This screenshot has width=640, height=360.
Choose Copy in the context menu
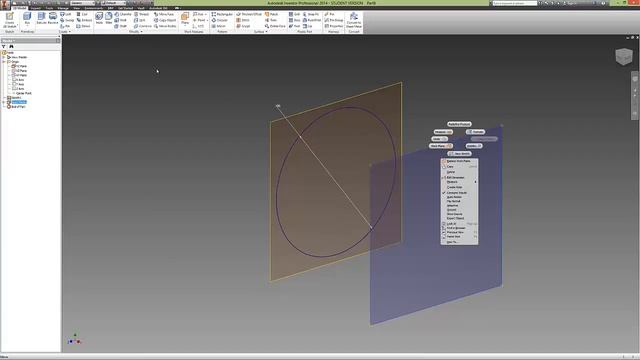point(459,167)
